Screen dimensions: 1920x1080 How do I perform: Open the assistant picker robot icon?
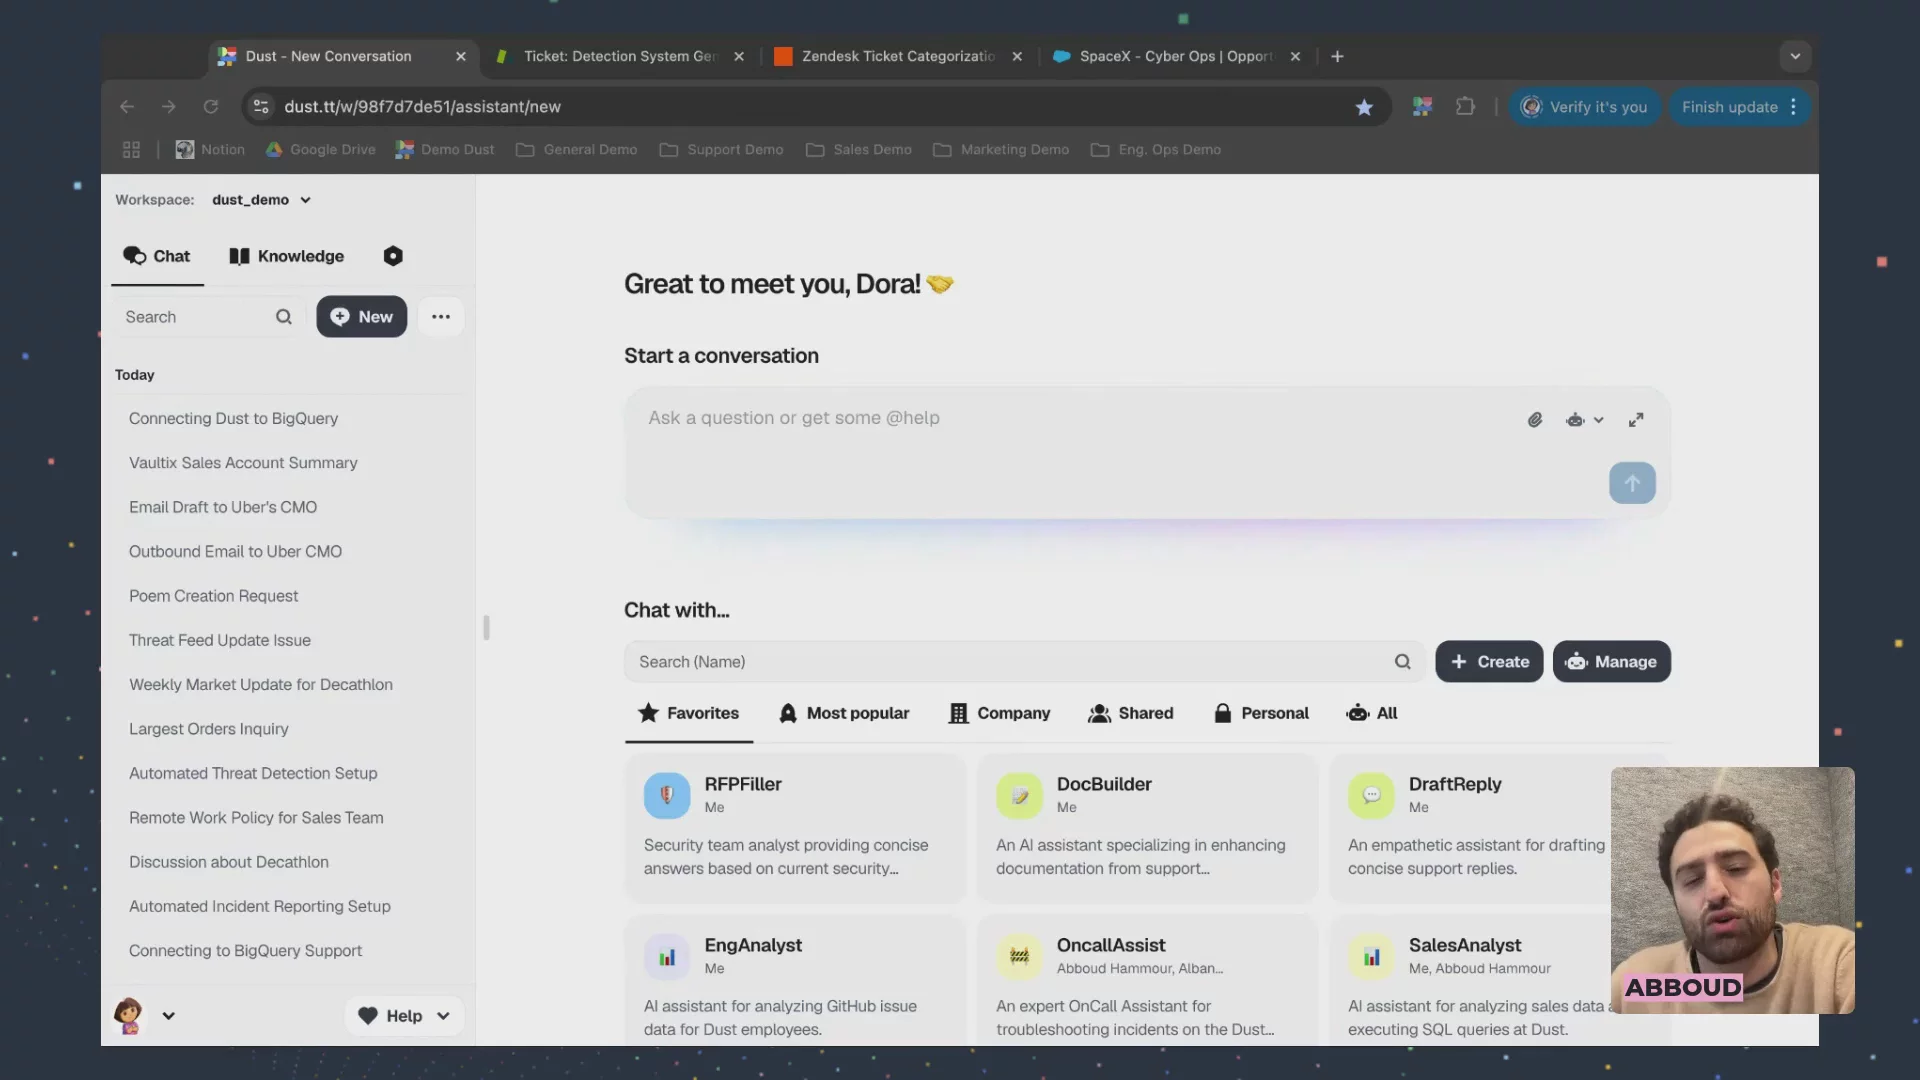pyautogui.click(x=1584, y=420)
